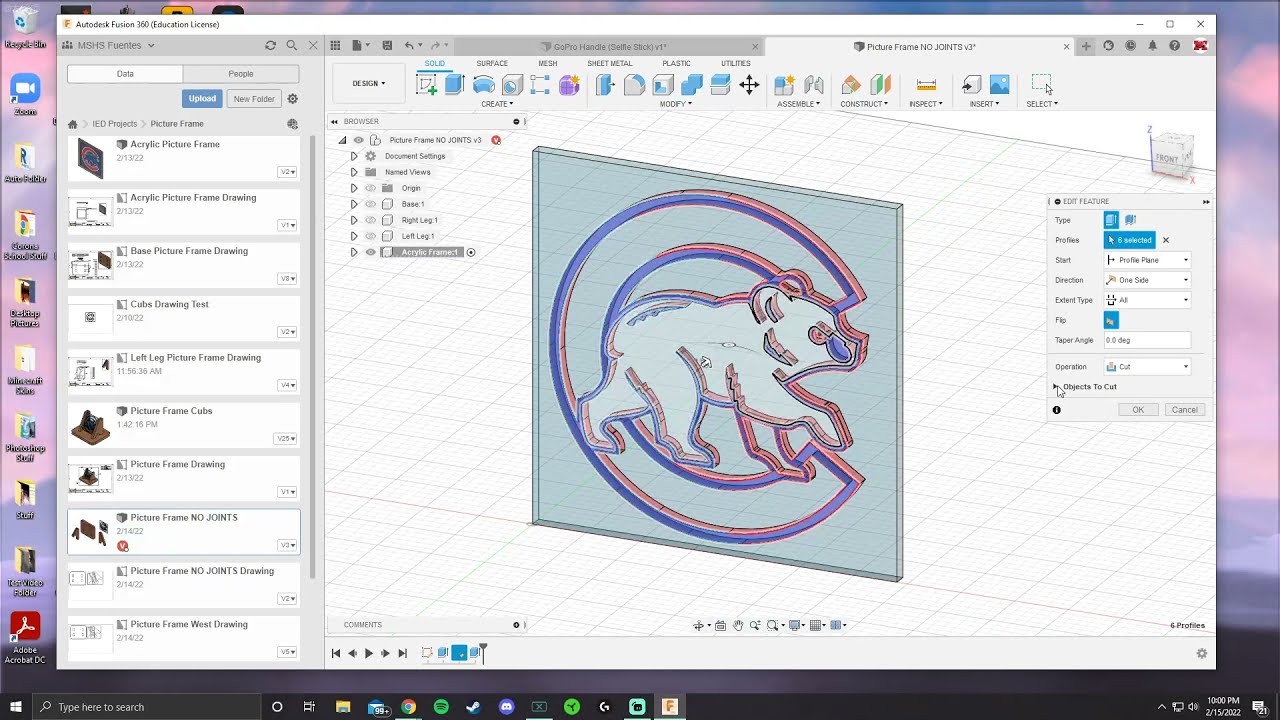Switch to the PLASTIC tab
The image size is (1280, 720).
click(676, 63)
